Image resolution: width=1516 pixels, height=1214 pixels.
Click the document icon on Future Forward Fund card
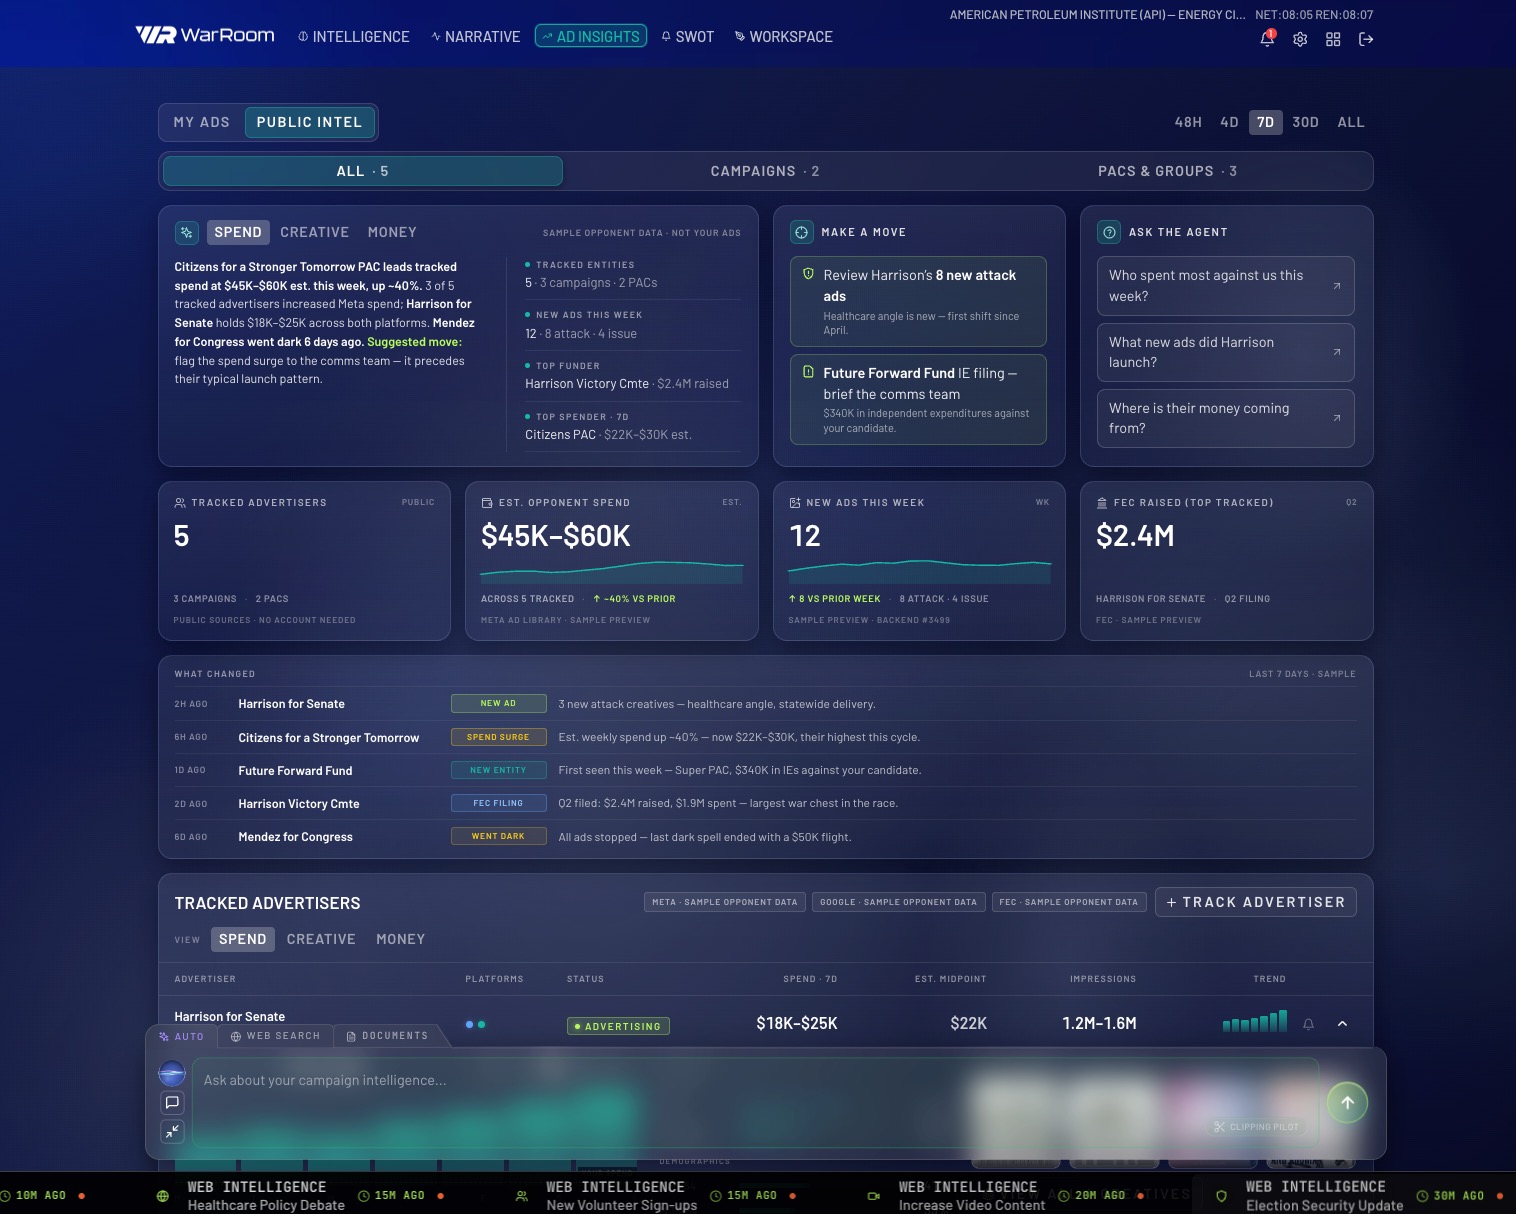click(x=808, y=372)
